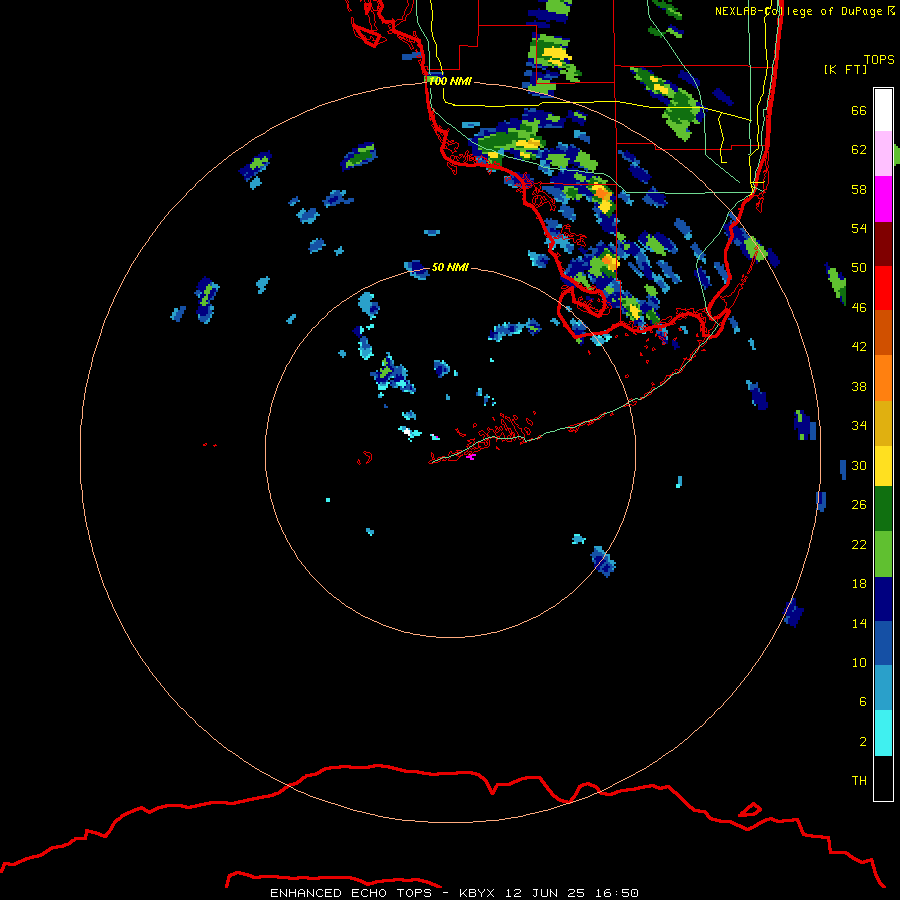Select the magenta segment of the color scale

(x=883, y=199)
